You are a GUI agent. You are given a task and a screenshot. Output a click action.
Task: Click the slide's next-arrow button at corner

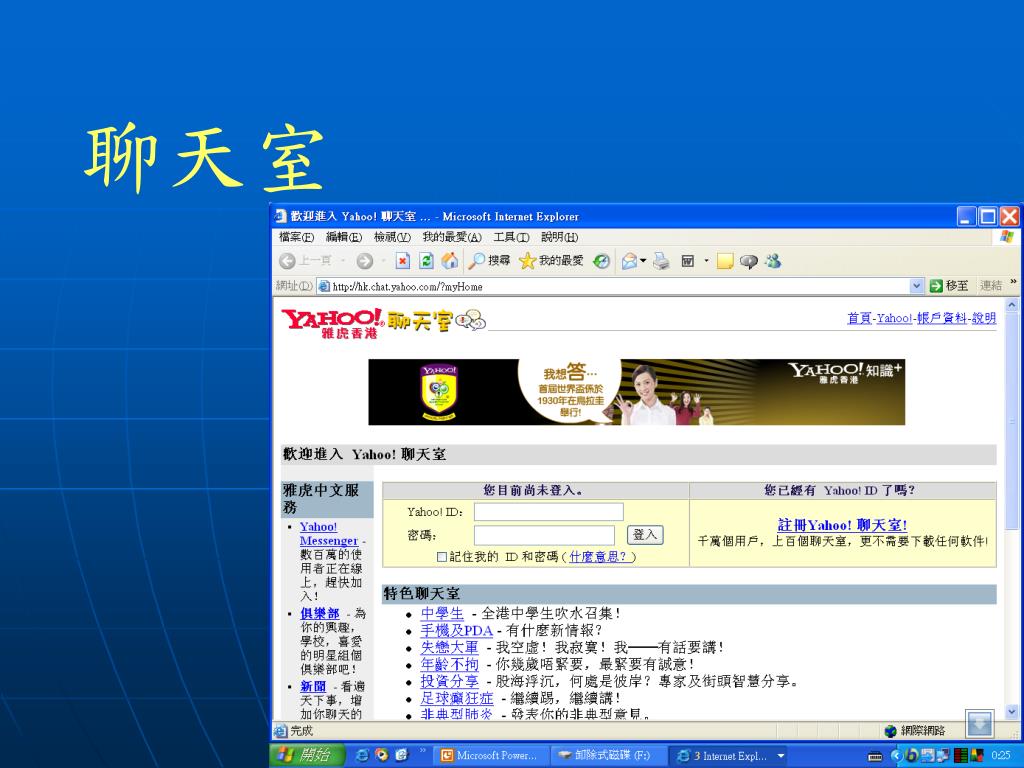pyautogui.click(x=980, y=723)
